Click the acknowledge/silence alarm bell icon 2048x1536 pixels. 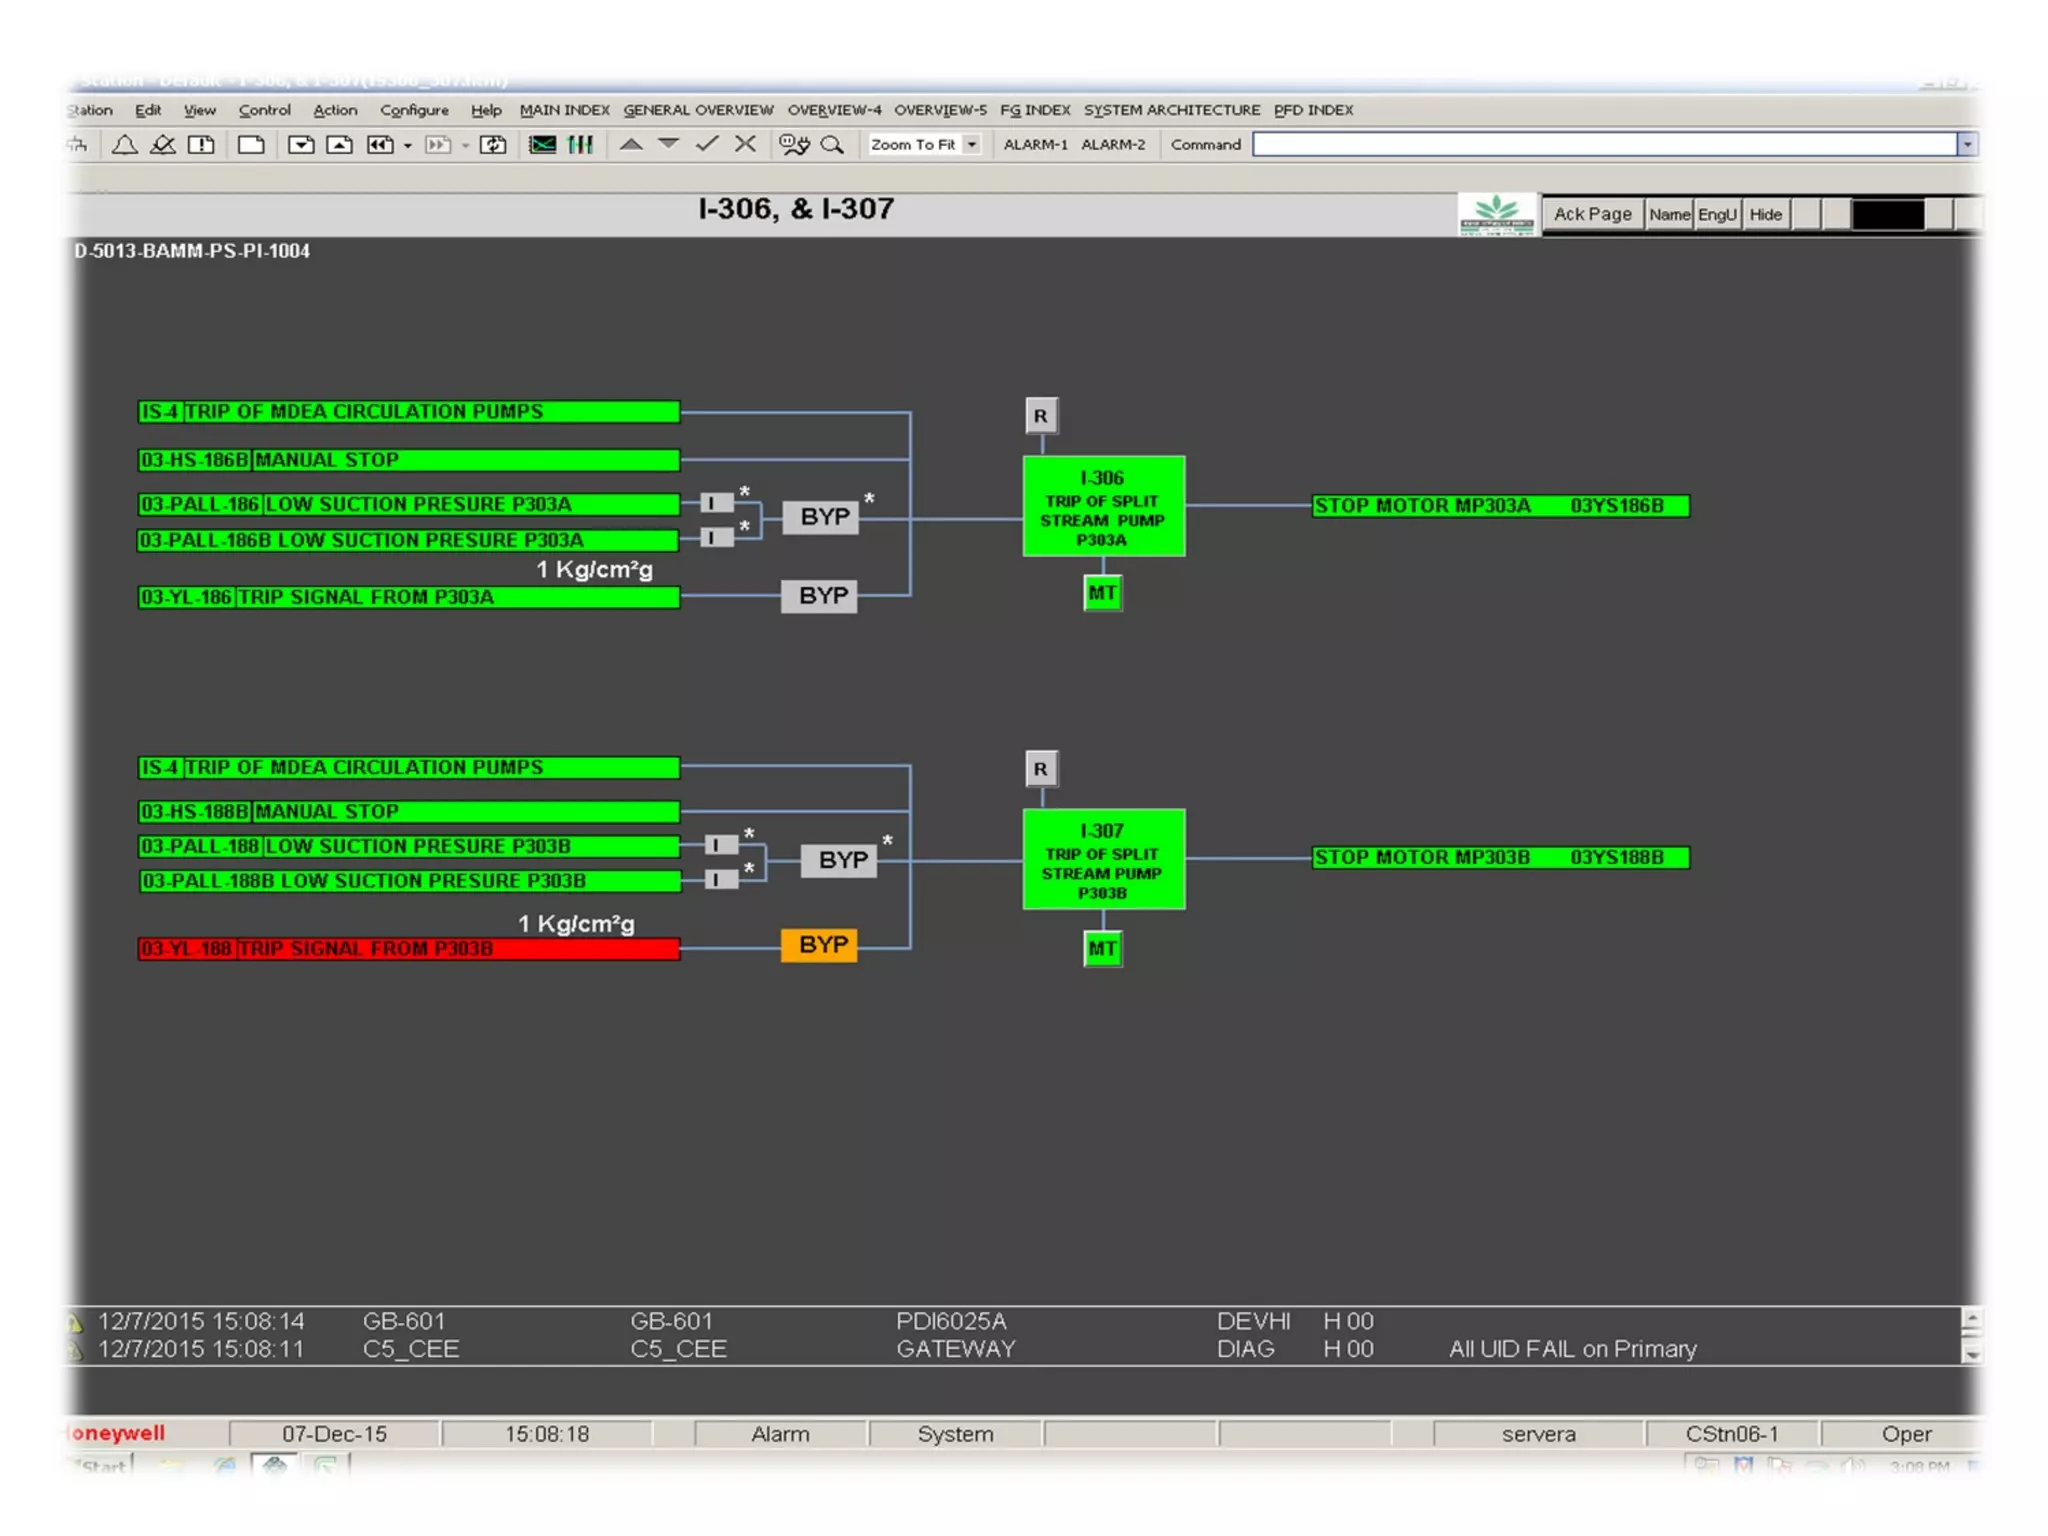click(163, 145)
